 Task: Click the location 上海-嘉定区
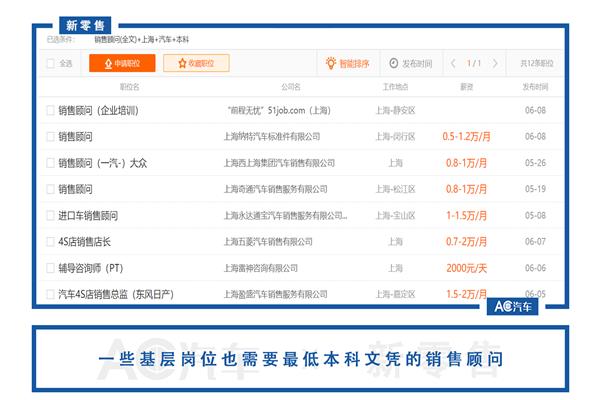396,294
